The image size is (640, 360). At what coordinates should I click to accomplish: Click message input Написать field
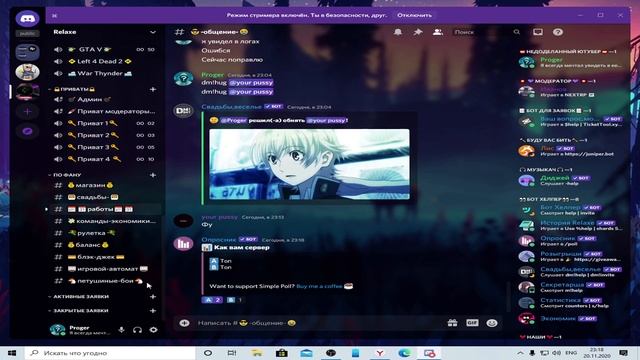point(318,323)
